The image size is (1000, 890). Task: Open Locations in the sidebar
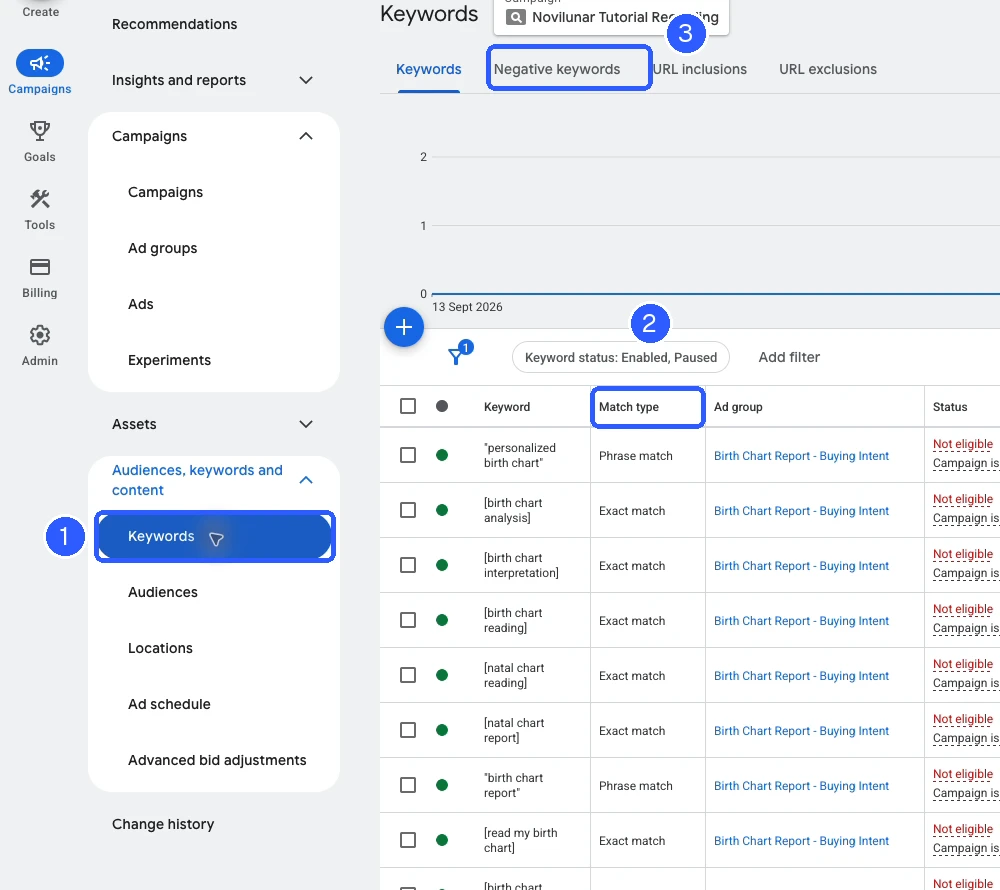160,648
